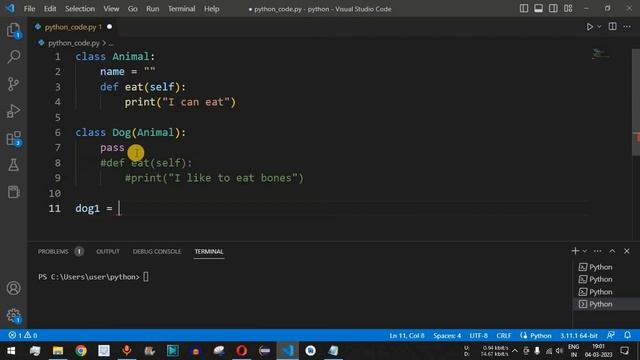Open File Explorer from the taskbar

pyautogui.click(x=58, y=351)
